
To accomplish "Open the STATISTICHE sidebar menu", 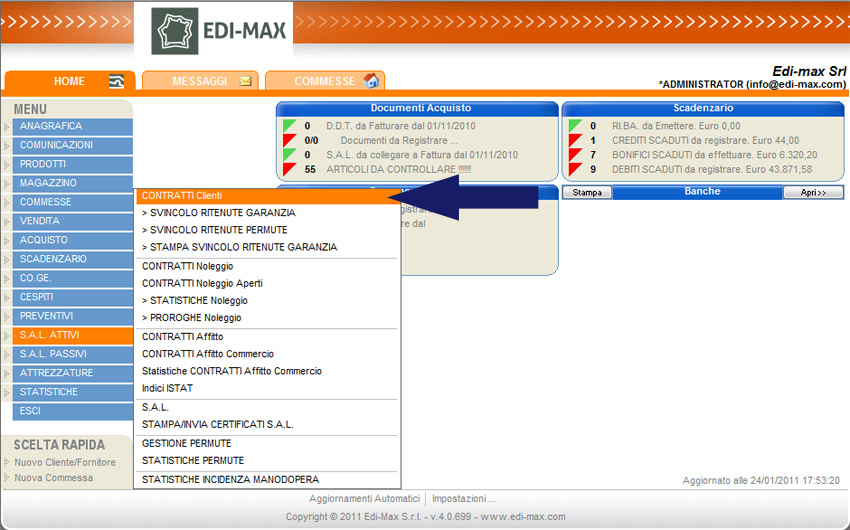I will tap(70, 392).
